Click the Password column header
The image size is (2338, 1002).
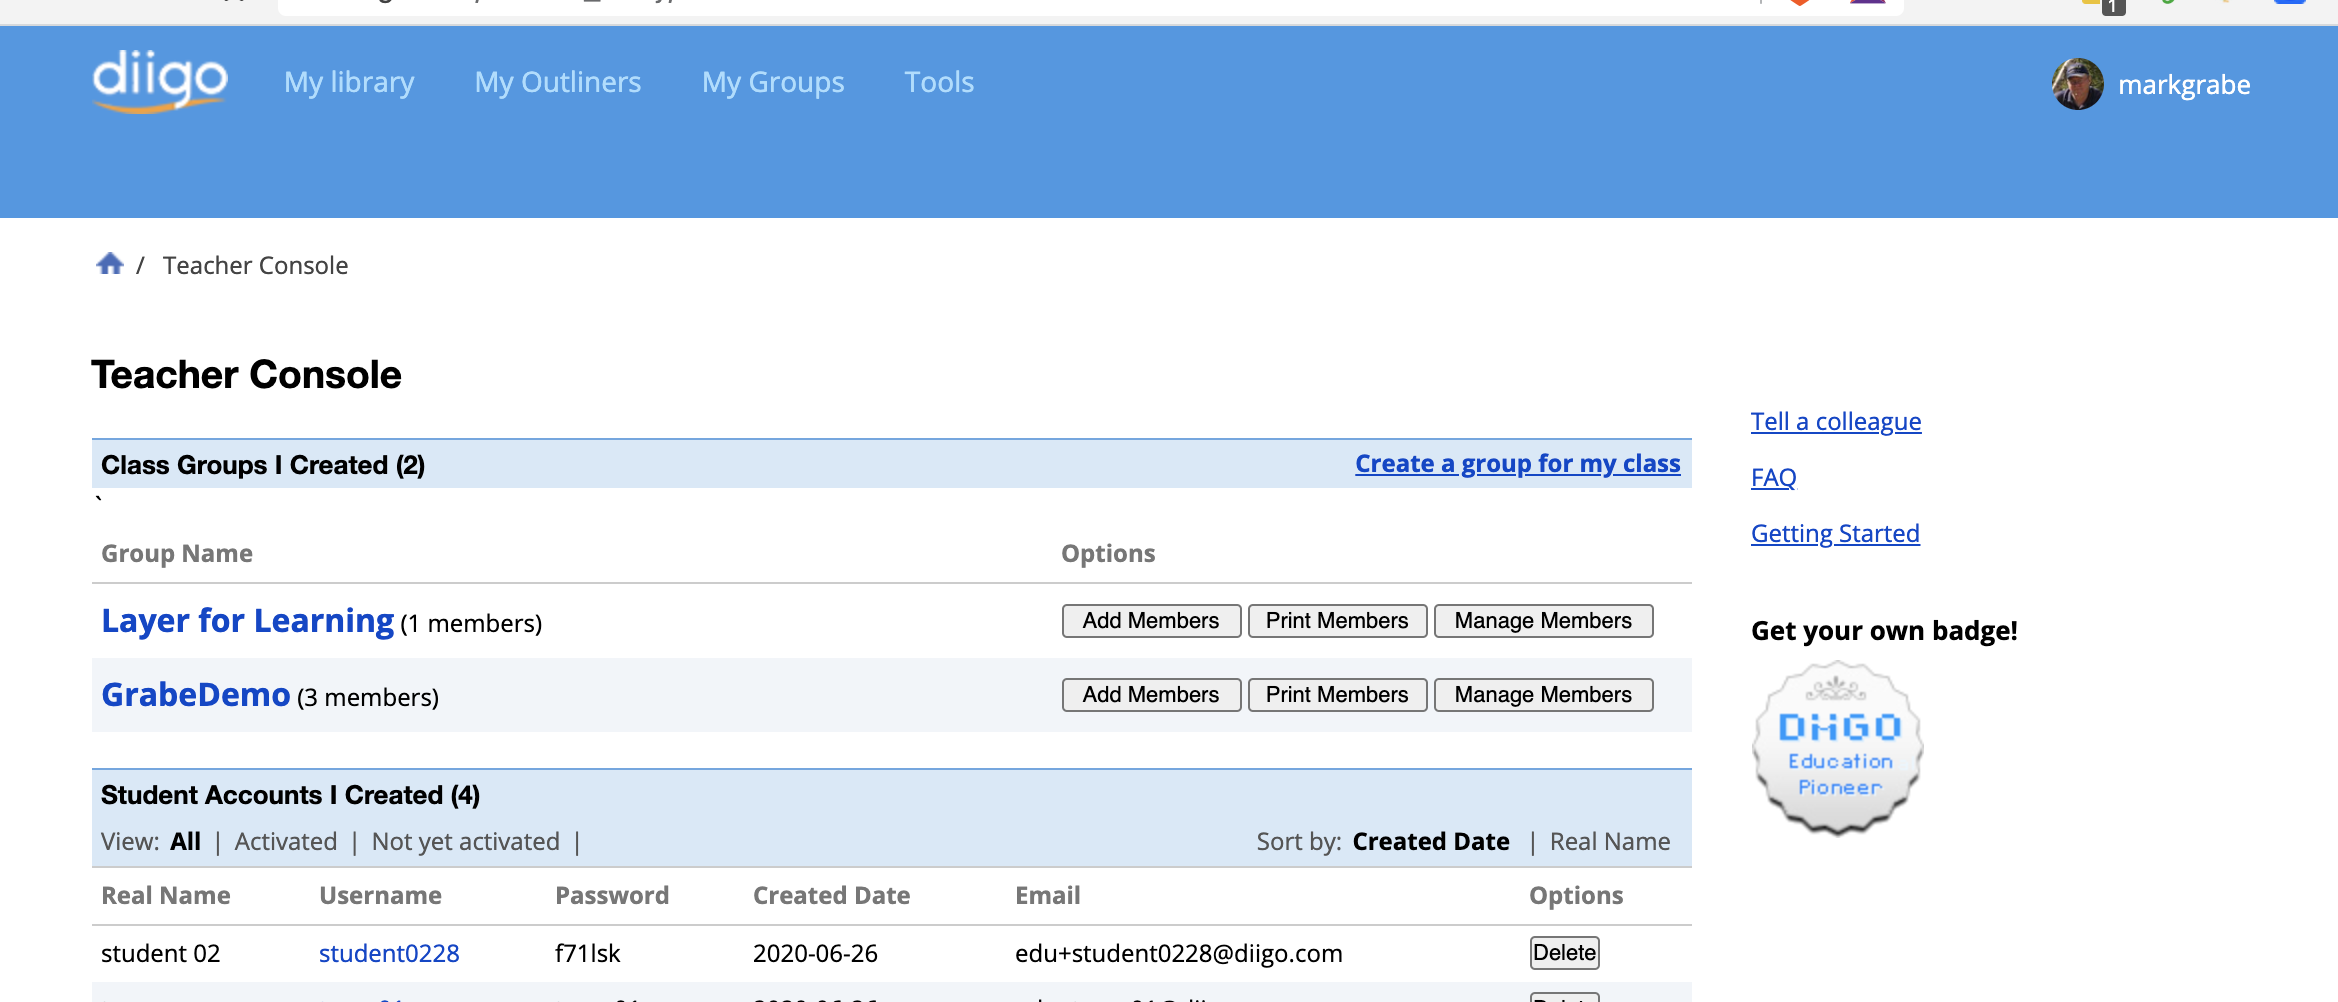(x=612, y=896)
